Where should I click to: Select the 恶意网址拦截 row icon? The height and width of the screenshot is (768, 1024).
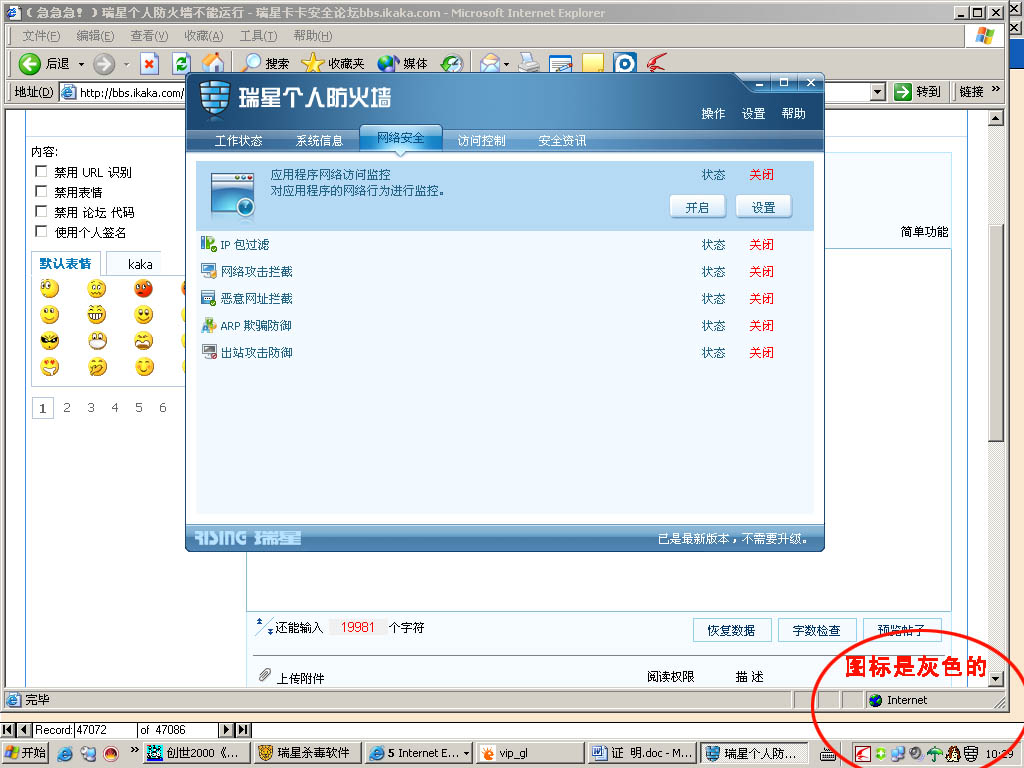(x=208, y=298)
